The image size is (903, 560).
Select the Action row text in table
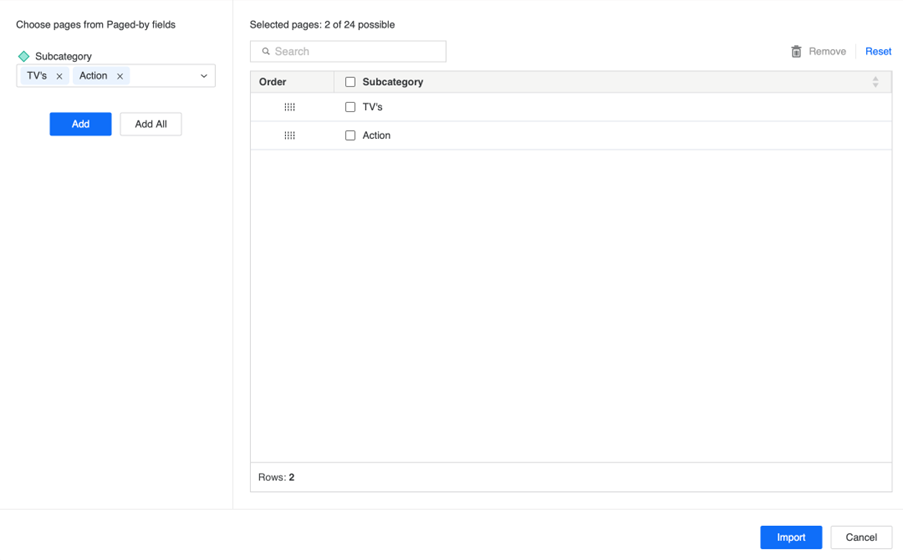(x=377, y=135)
